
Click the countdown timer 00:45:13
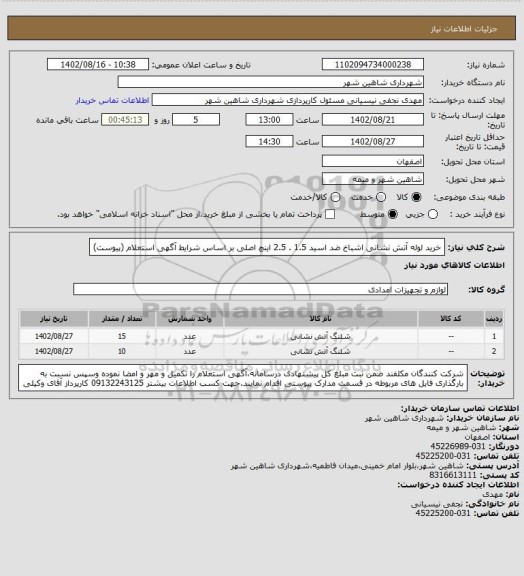click(x=125, y=120)
